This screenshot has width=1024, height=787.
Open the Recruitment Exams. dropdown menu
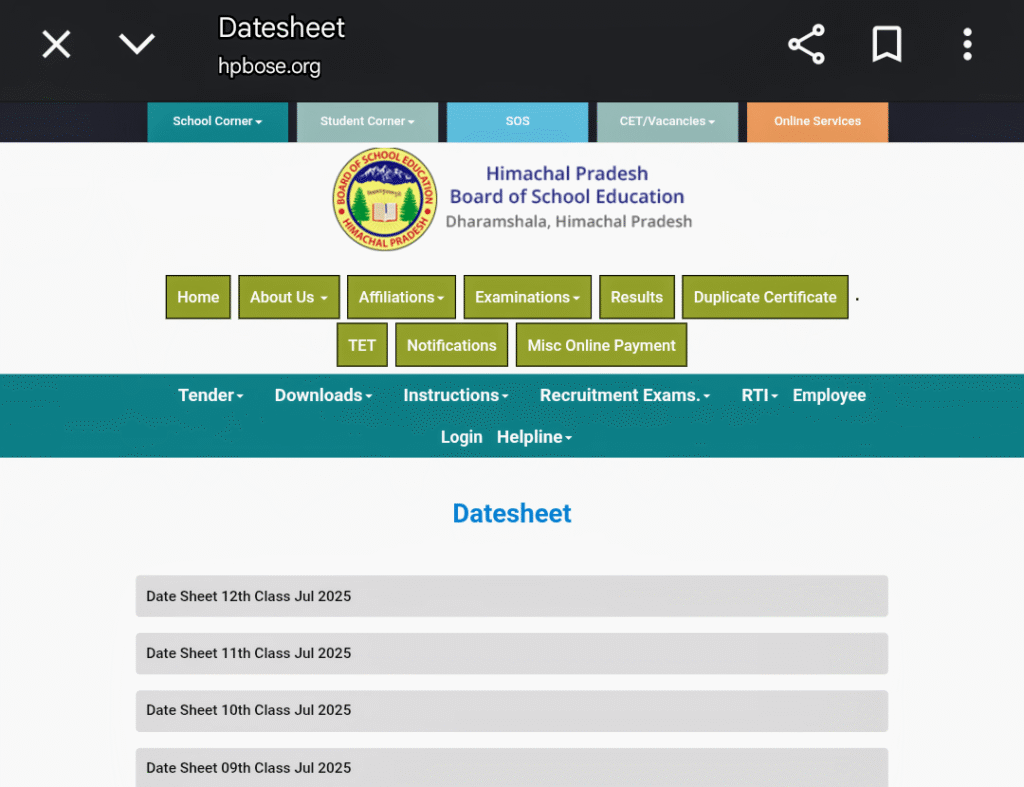click(624, 395)
